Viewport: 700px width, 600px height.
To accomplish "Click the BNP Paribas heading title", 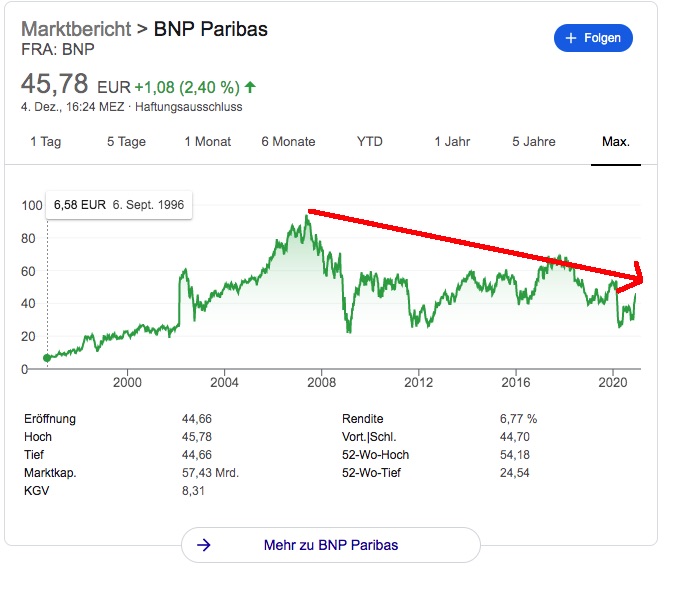I will [x=210, y=28].
